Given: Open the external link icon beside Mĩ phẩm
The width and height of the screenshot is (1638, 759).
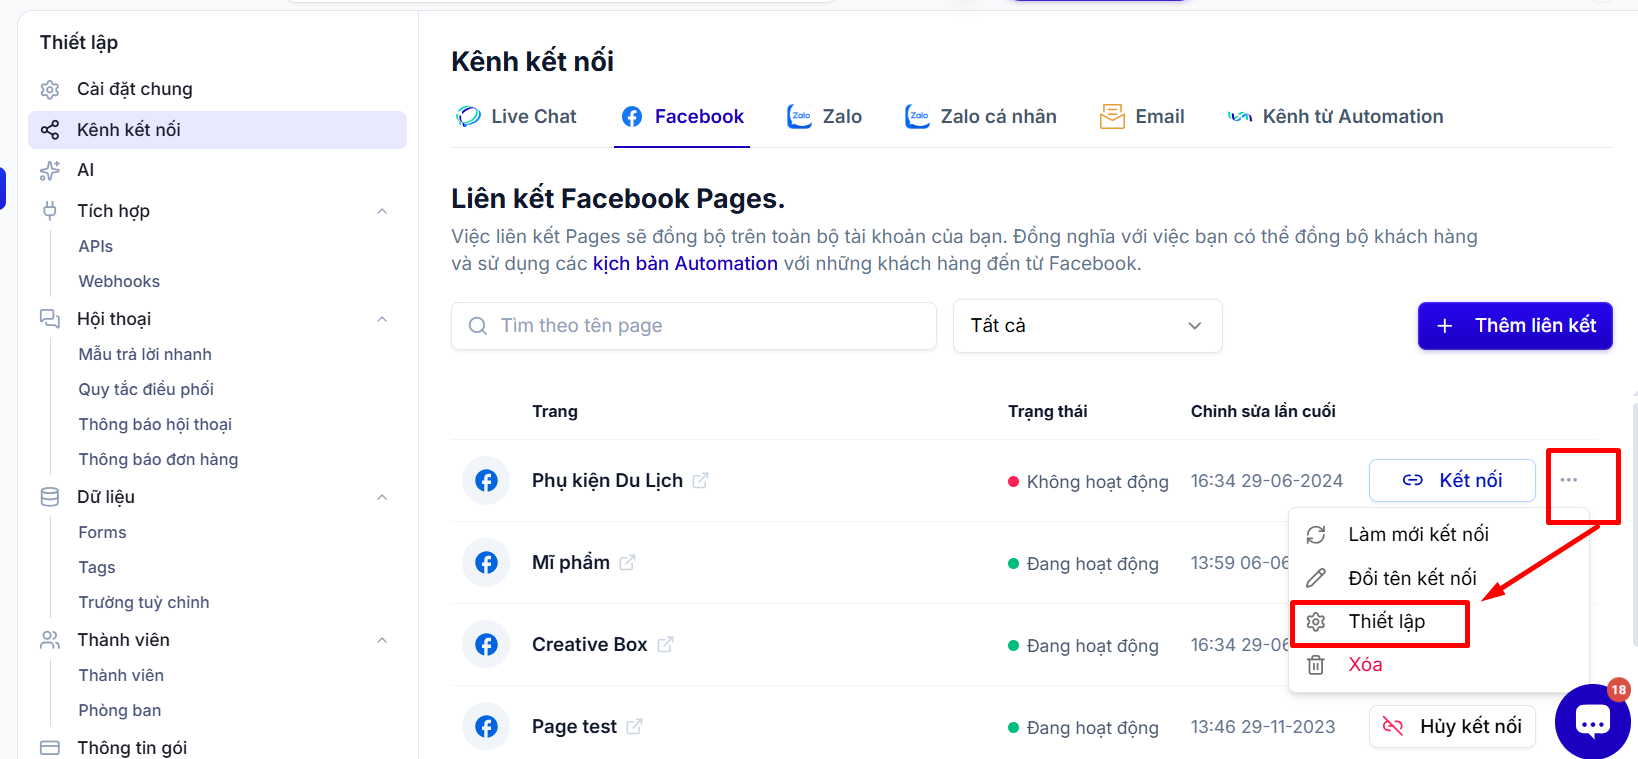Looking at the screenshot, I should click(x=627, y=563).
